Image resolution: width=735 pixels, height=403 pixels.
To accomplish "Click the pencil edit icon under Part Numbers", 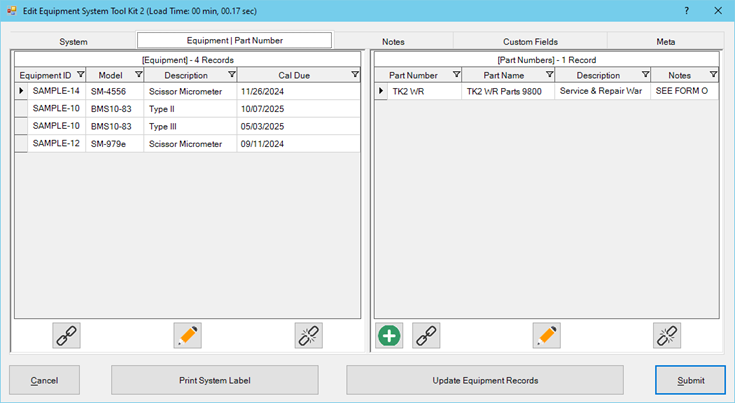I will coord(546,336).
